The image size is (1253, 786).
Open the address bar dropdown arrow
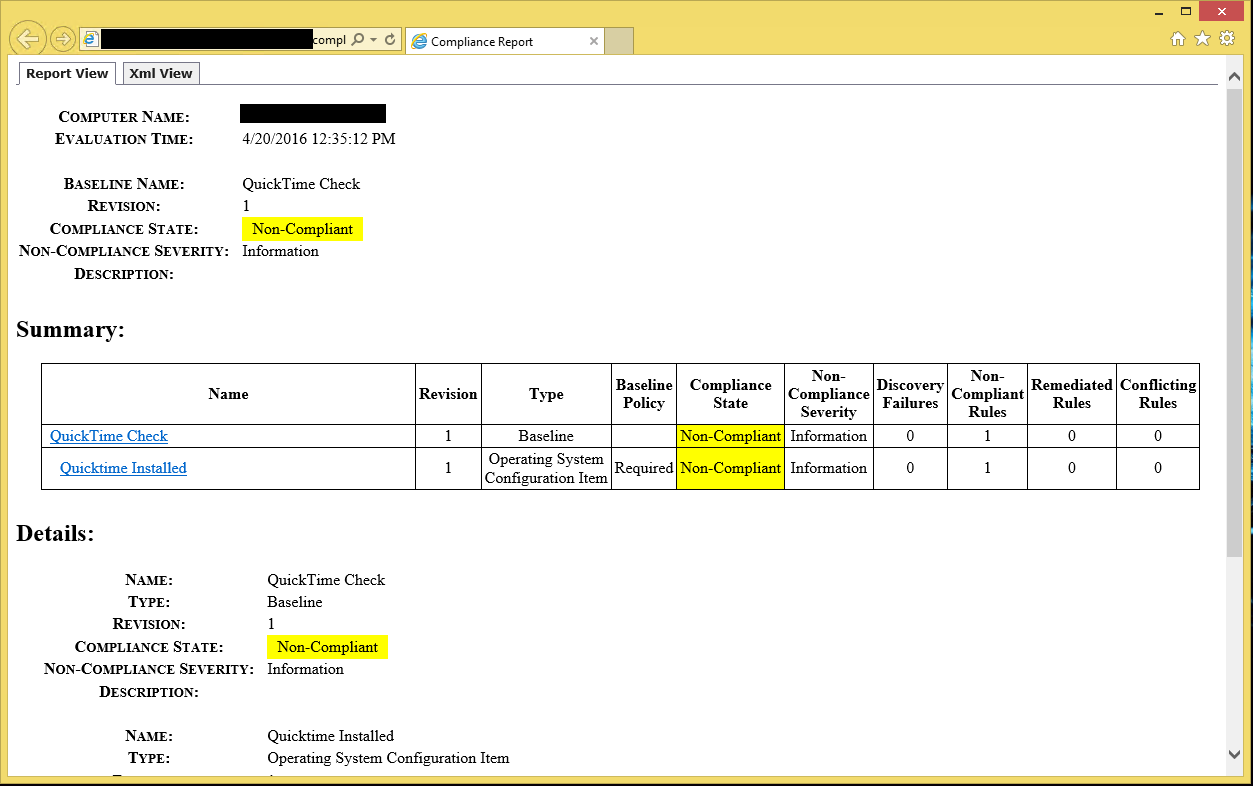(374, 40)
